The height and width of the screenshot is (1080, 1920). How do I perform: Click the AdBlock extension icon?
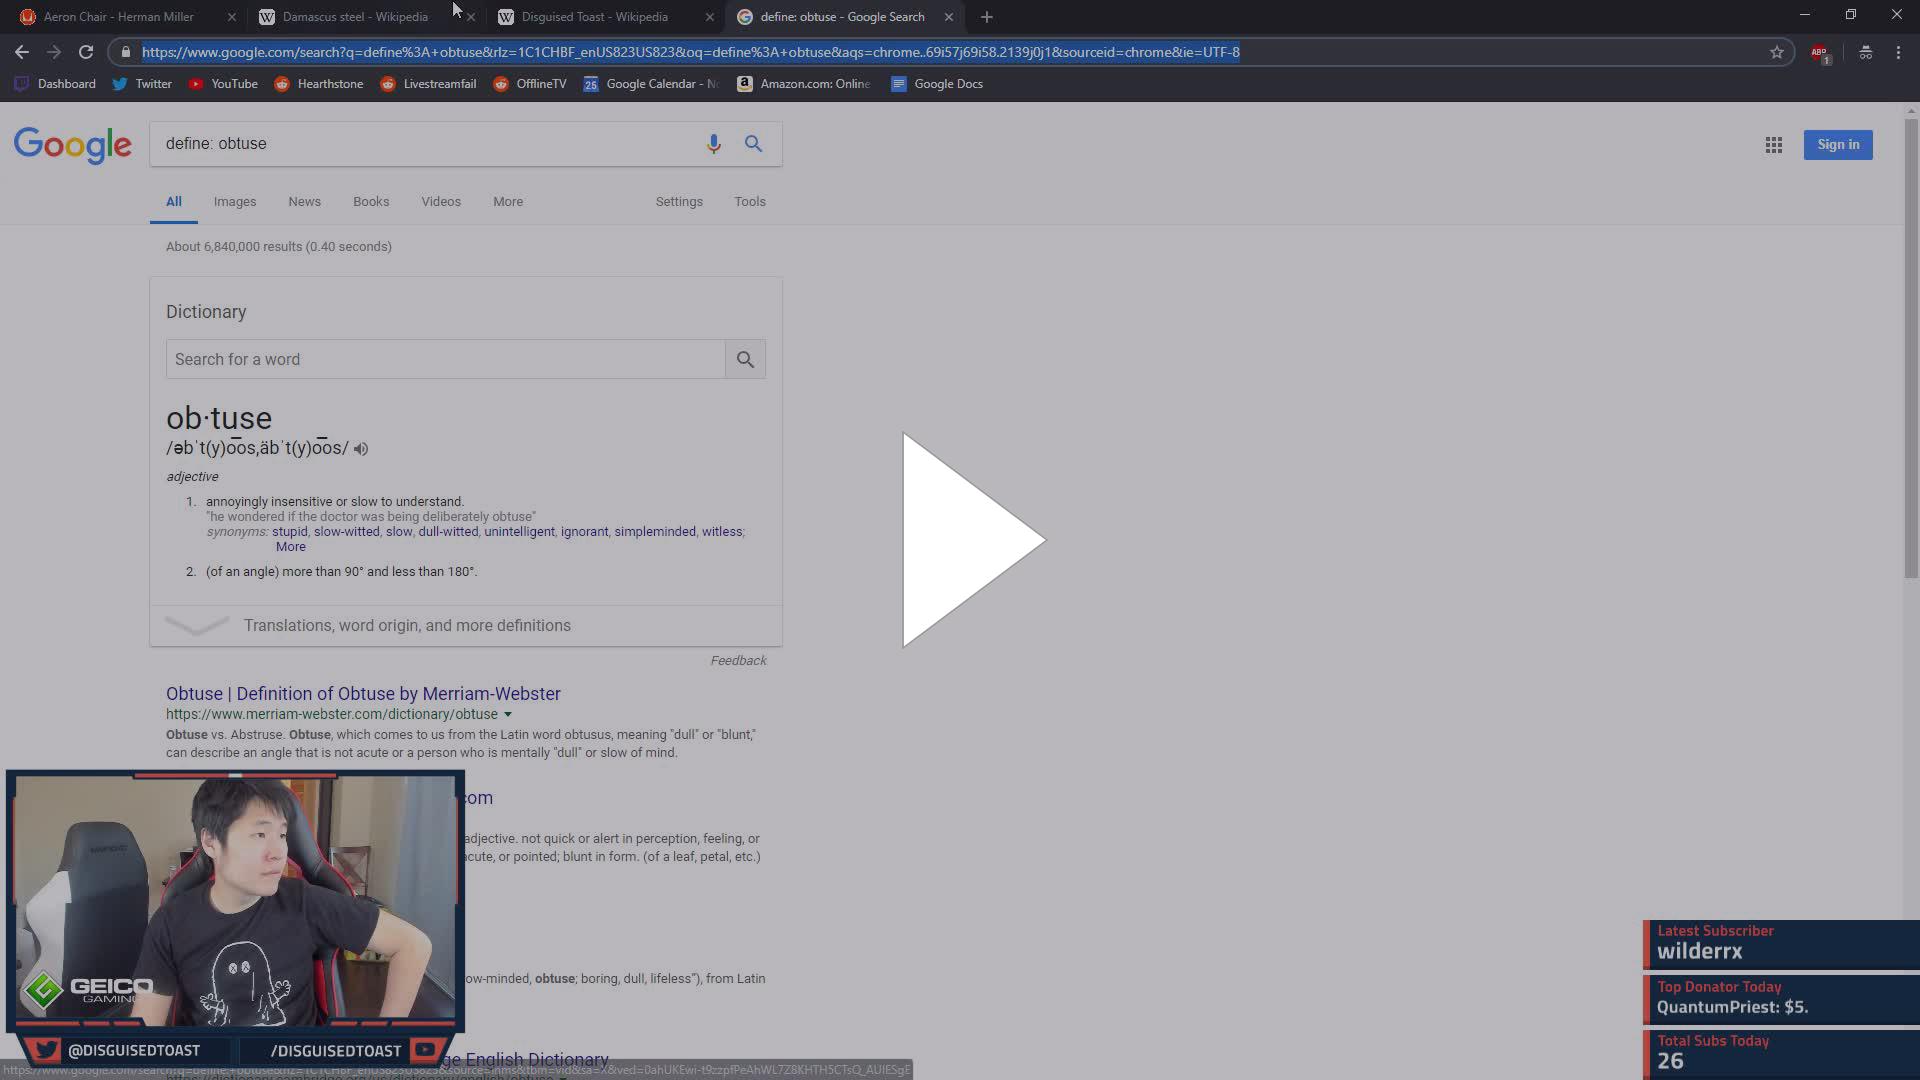click(x=1819, y=52)
